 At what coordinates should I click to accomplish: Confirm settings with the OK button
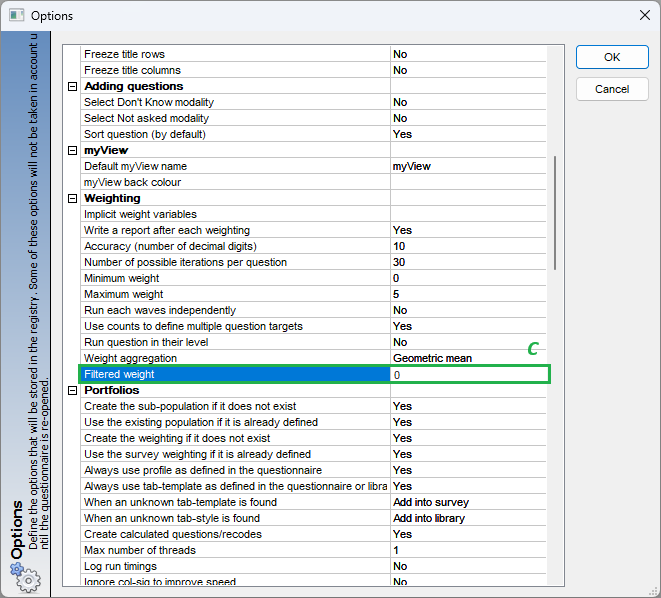coord(612,57)
